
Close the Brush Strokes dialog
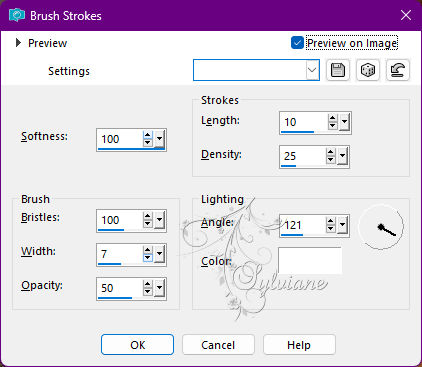click(x=406, y=15)
